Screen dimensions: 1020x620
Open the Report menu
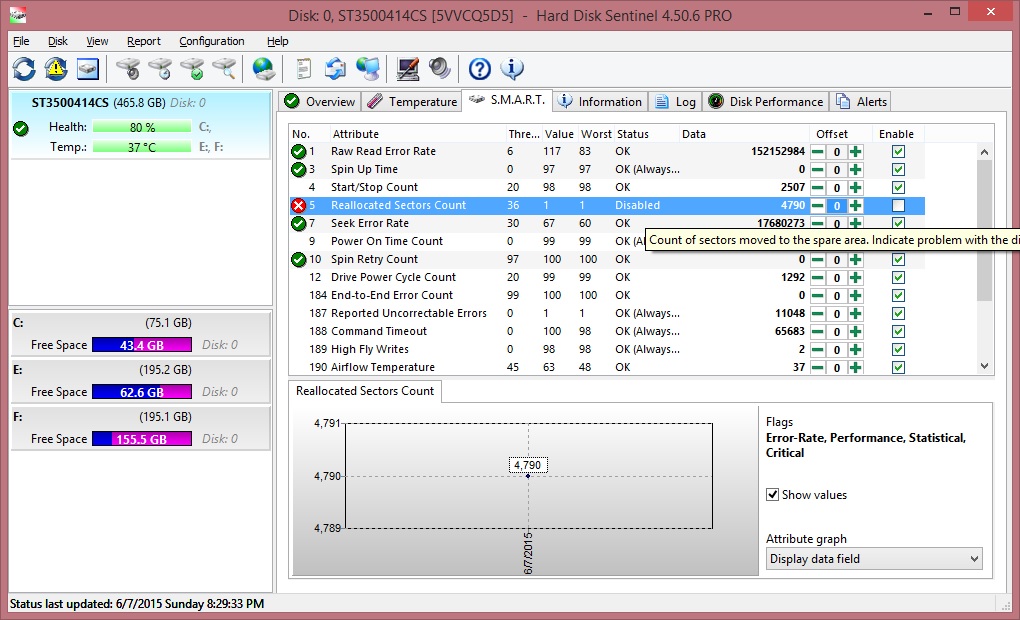point(143,41)
